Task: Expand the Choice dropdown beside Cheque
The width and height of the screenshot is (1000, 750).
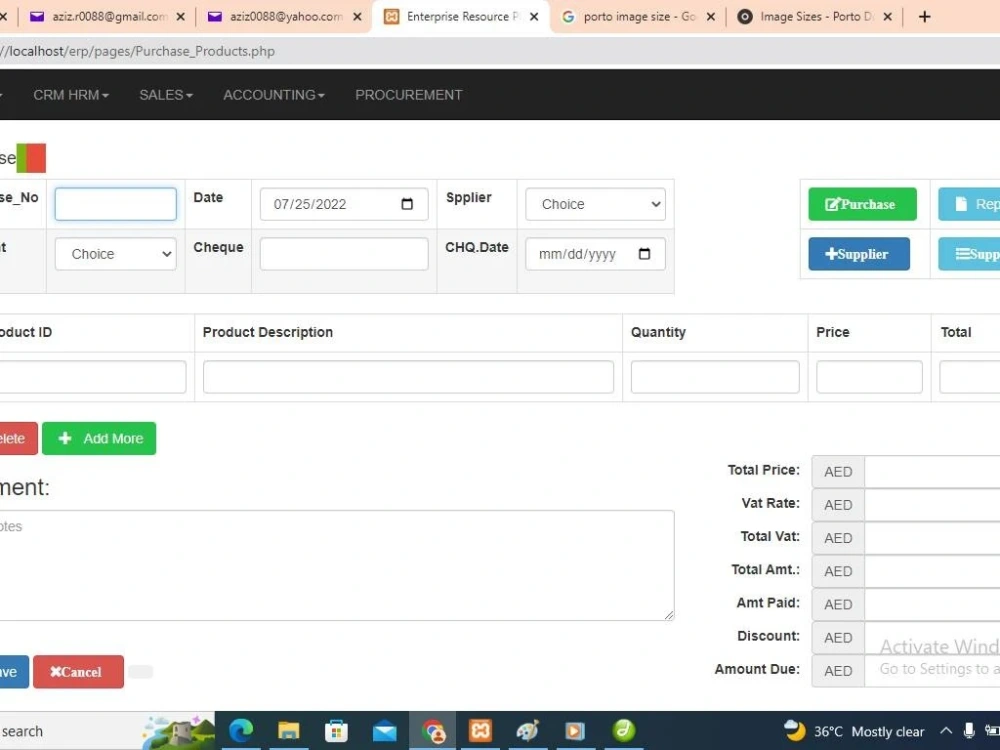Action: pyautogui.click(x=115, y=254)
